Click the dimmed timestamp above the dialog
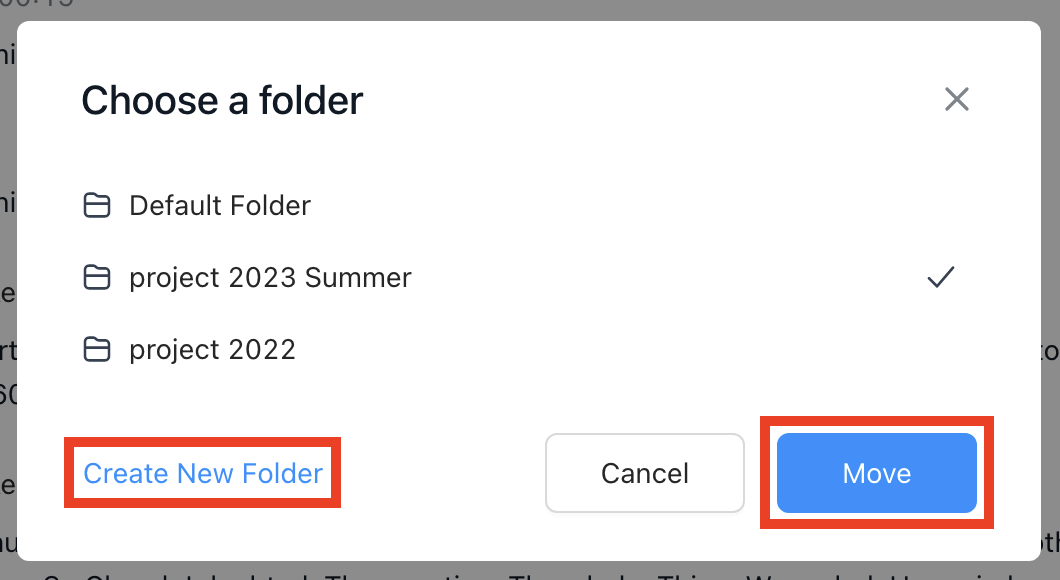 [x=37, y=3]
